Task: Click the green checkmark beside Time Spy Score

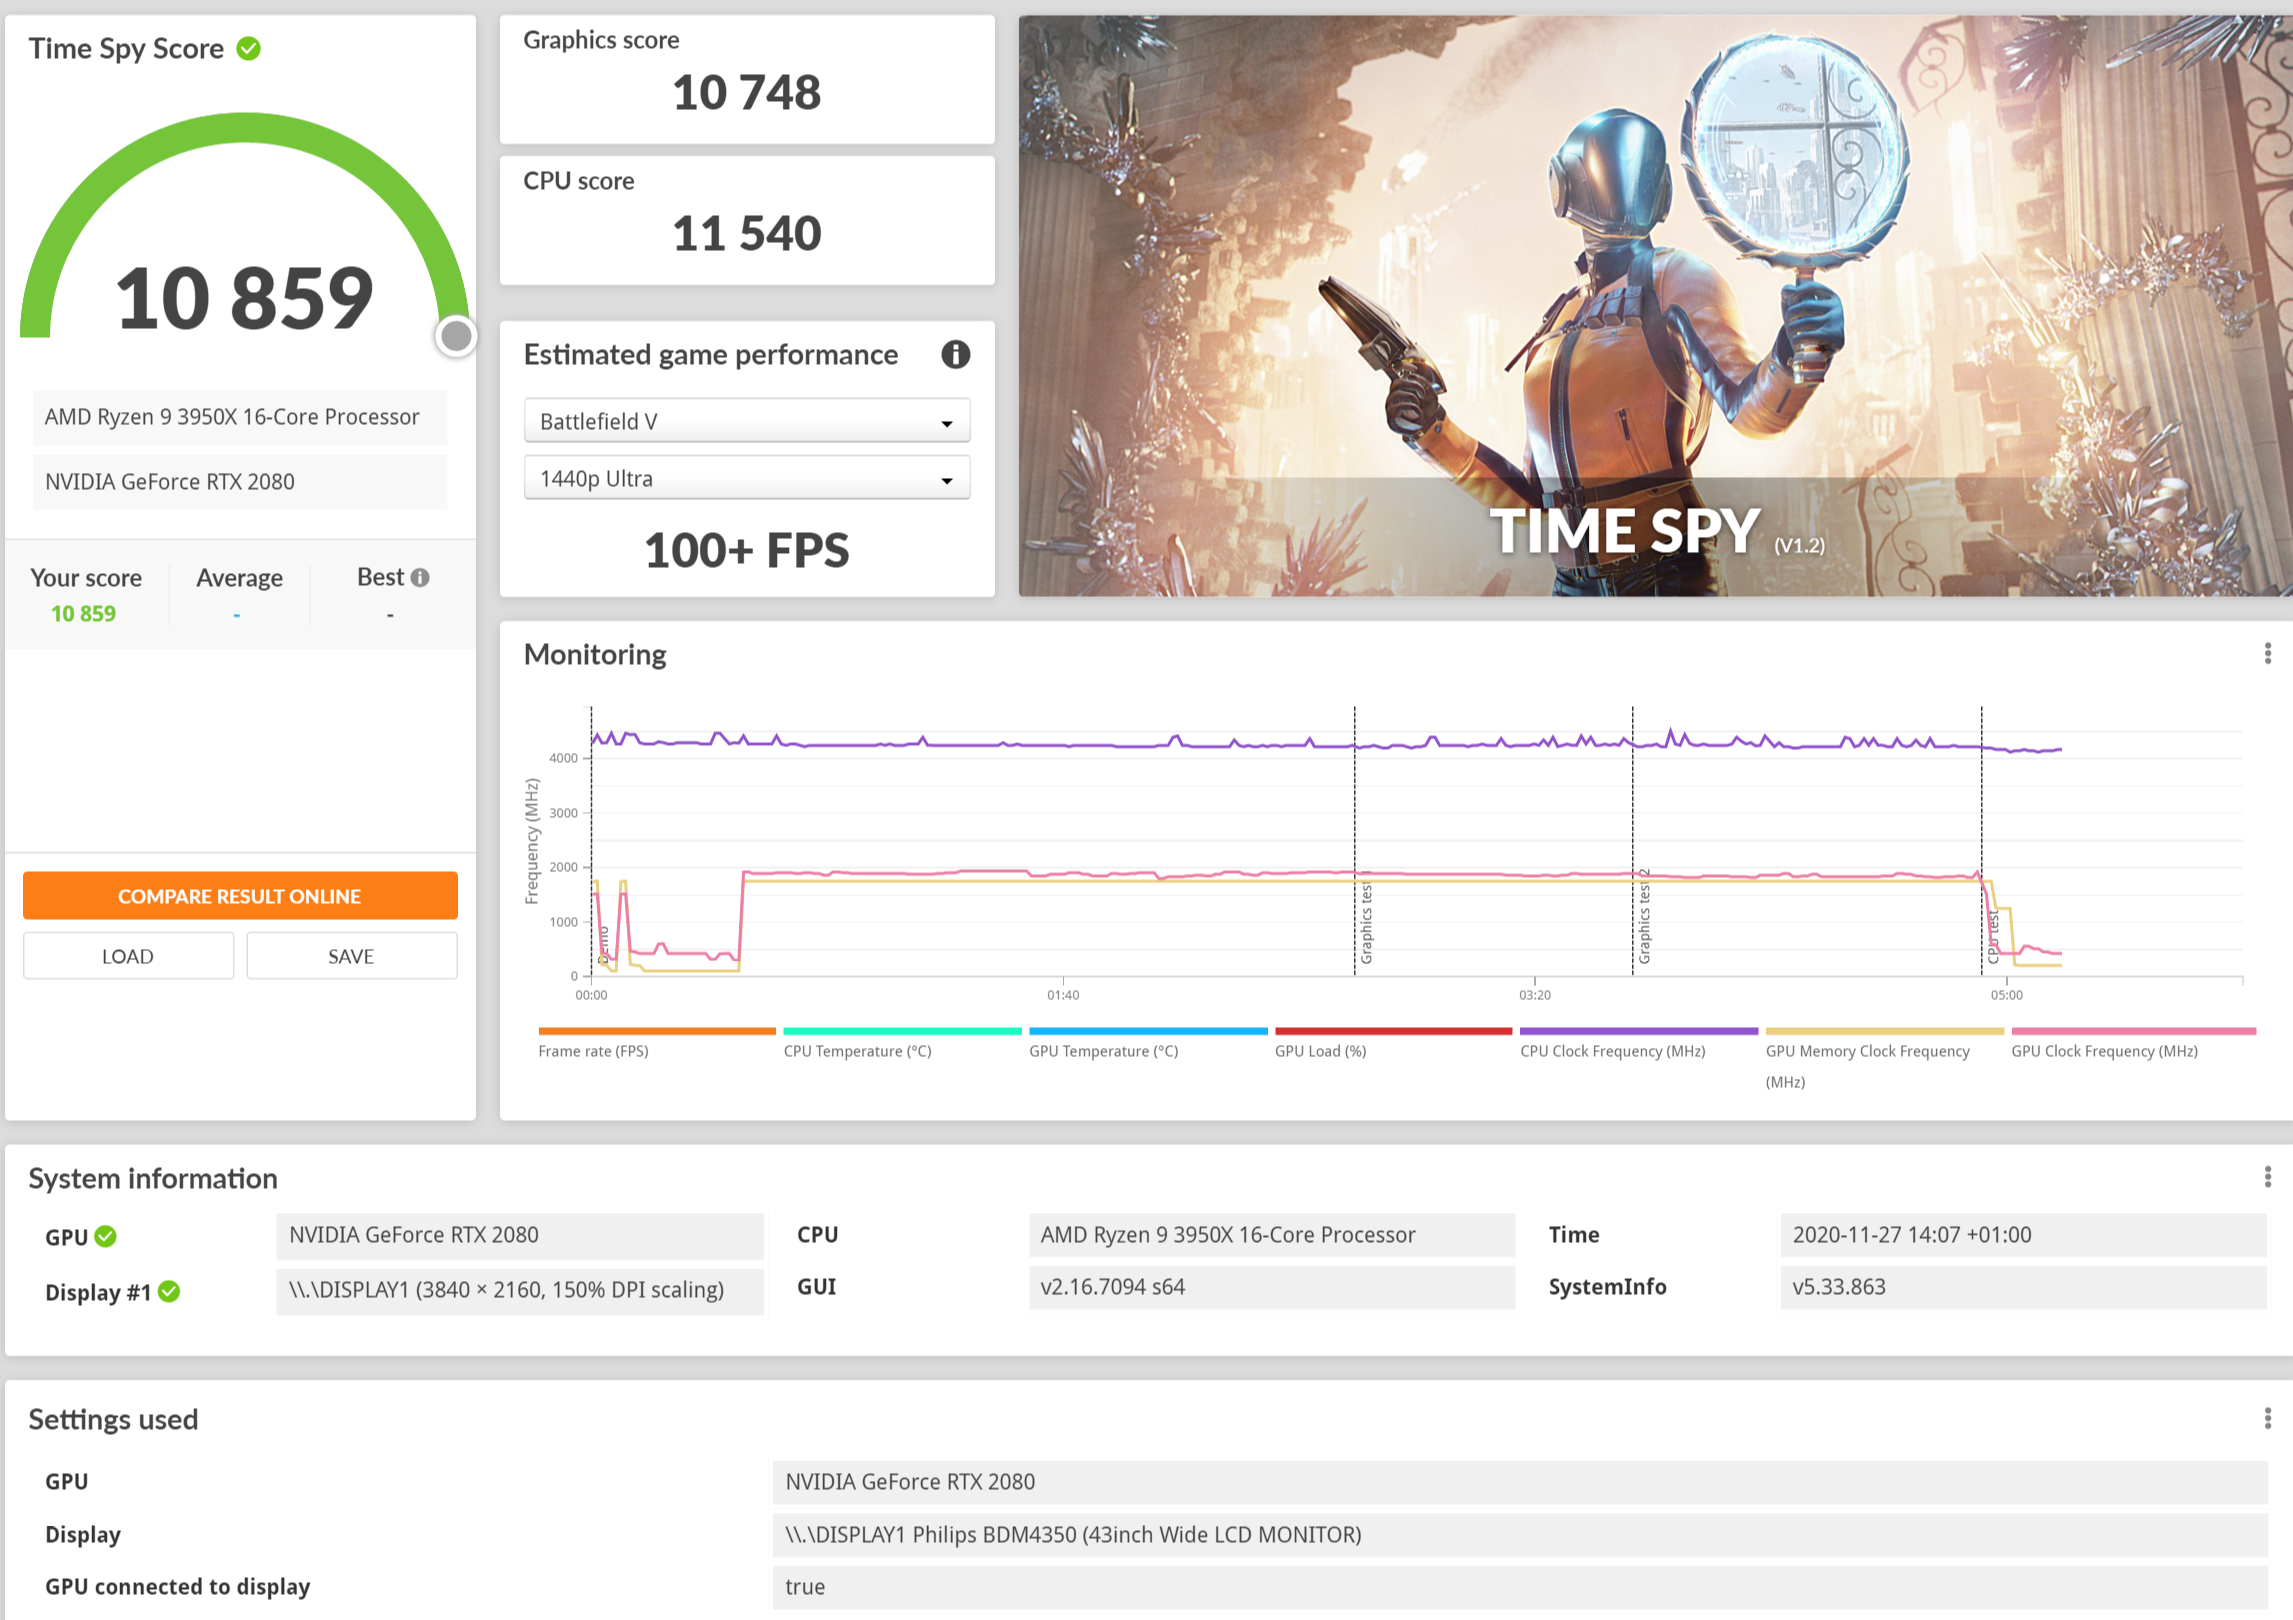Action: (x=248, y=48)
